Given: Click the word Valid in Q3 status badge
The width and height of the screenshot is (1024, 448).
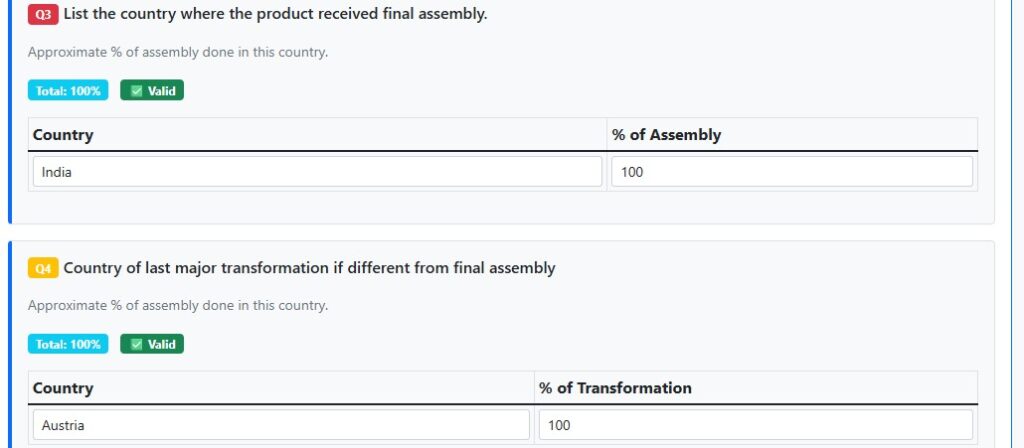Looking at the screenshot, I should coord(162,91).
